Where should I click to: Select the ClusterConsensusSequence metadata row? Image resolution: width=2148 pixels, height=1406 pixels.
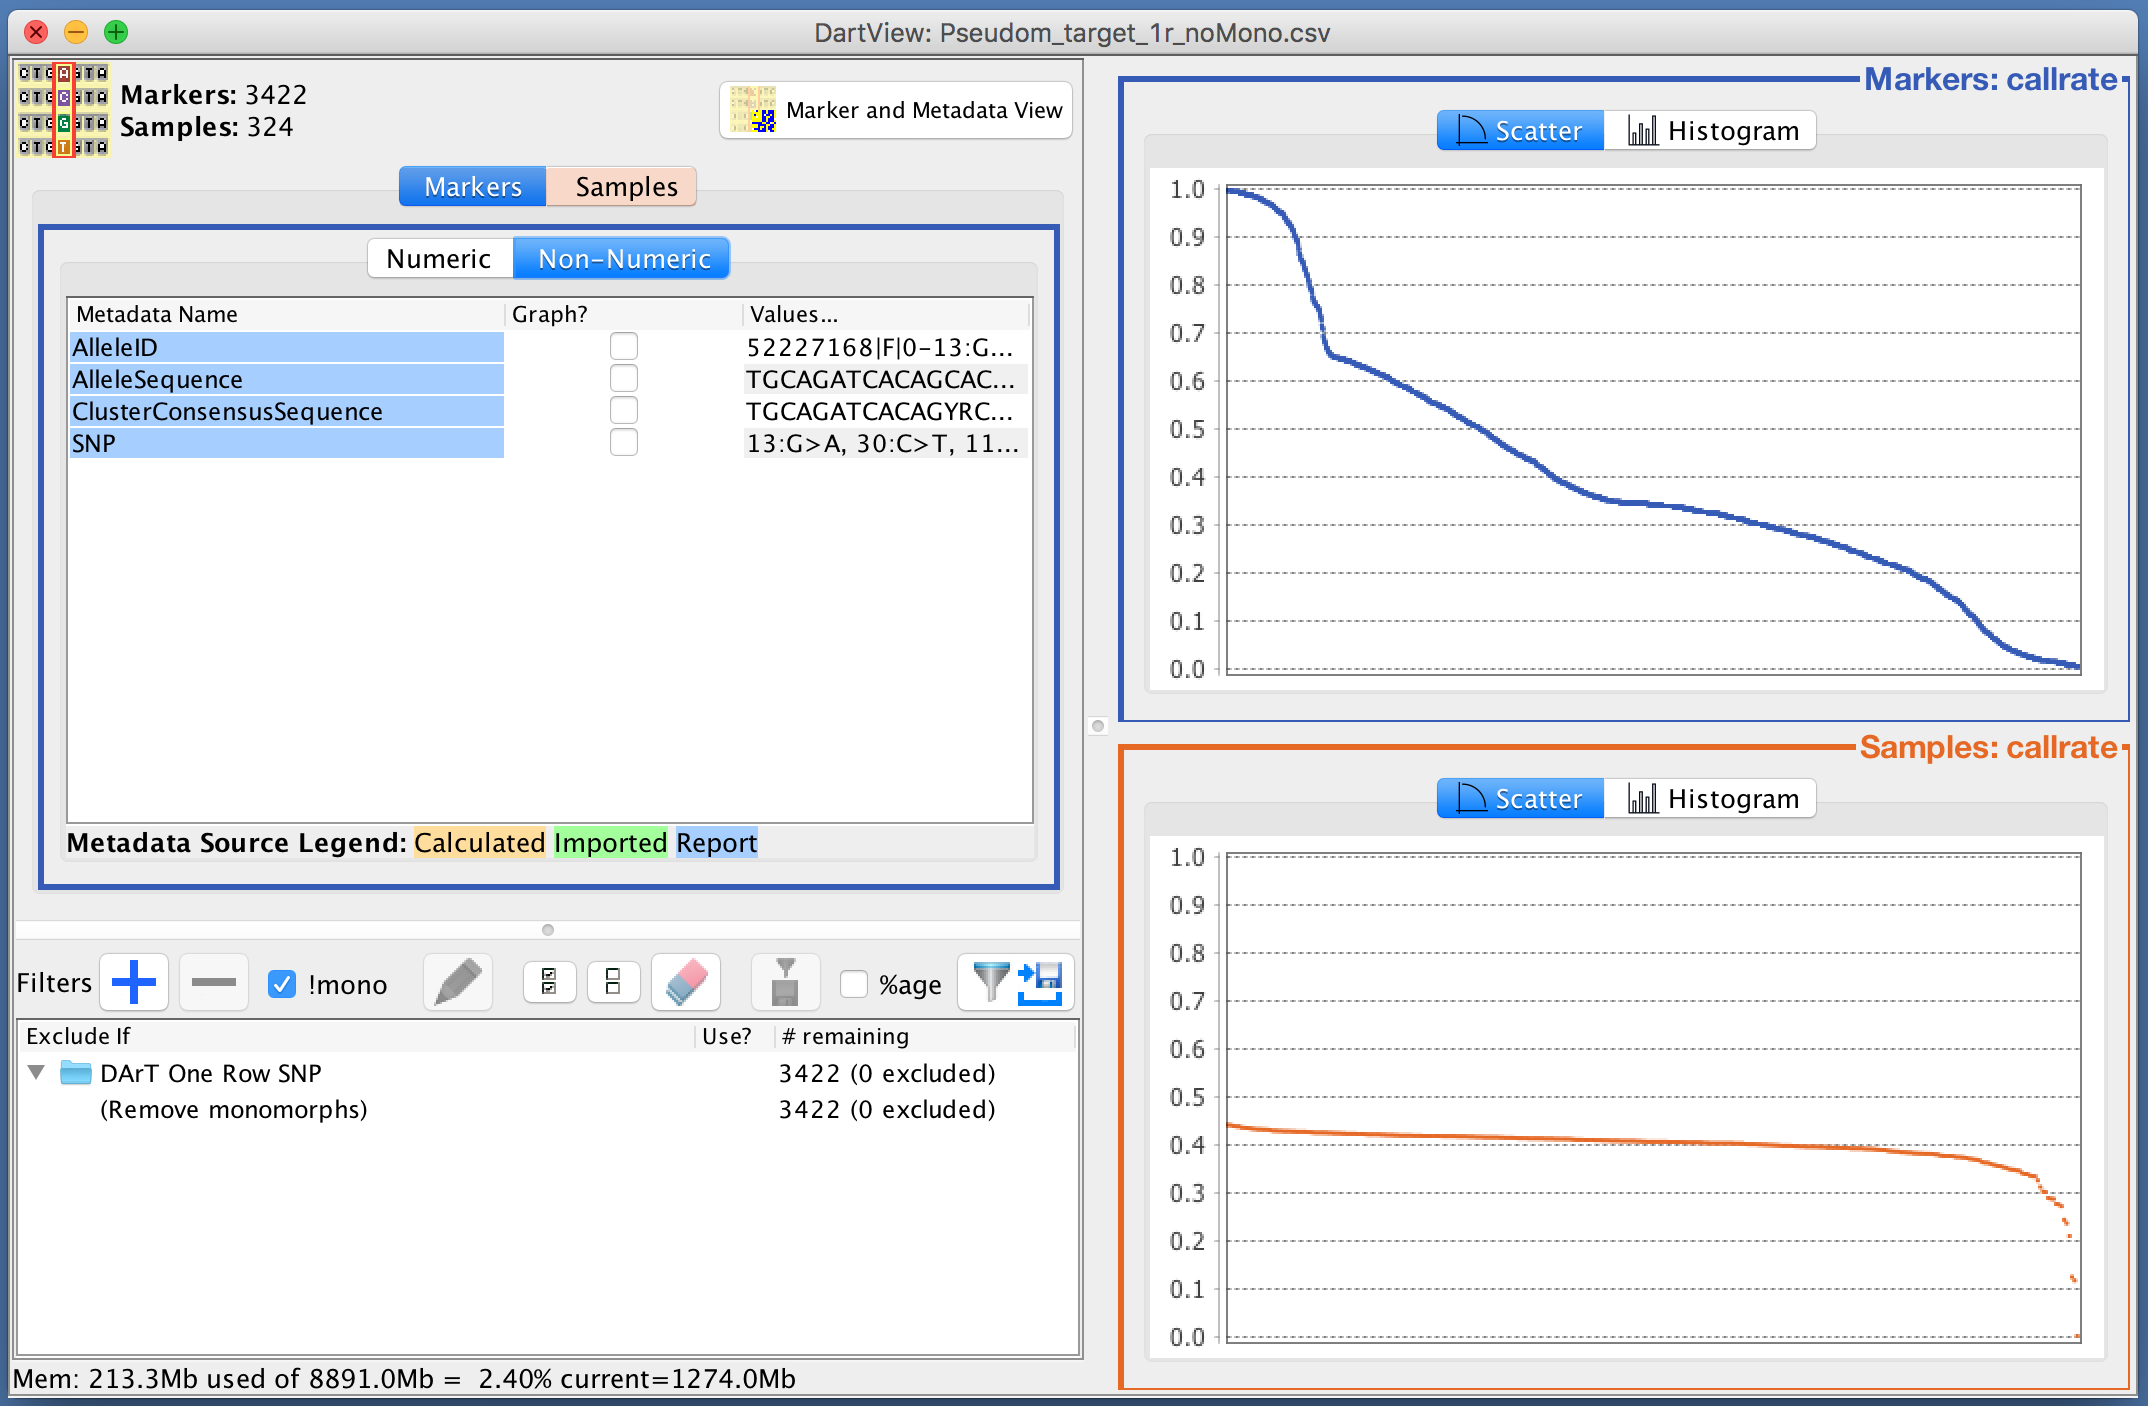[x=549, y=411]
